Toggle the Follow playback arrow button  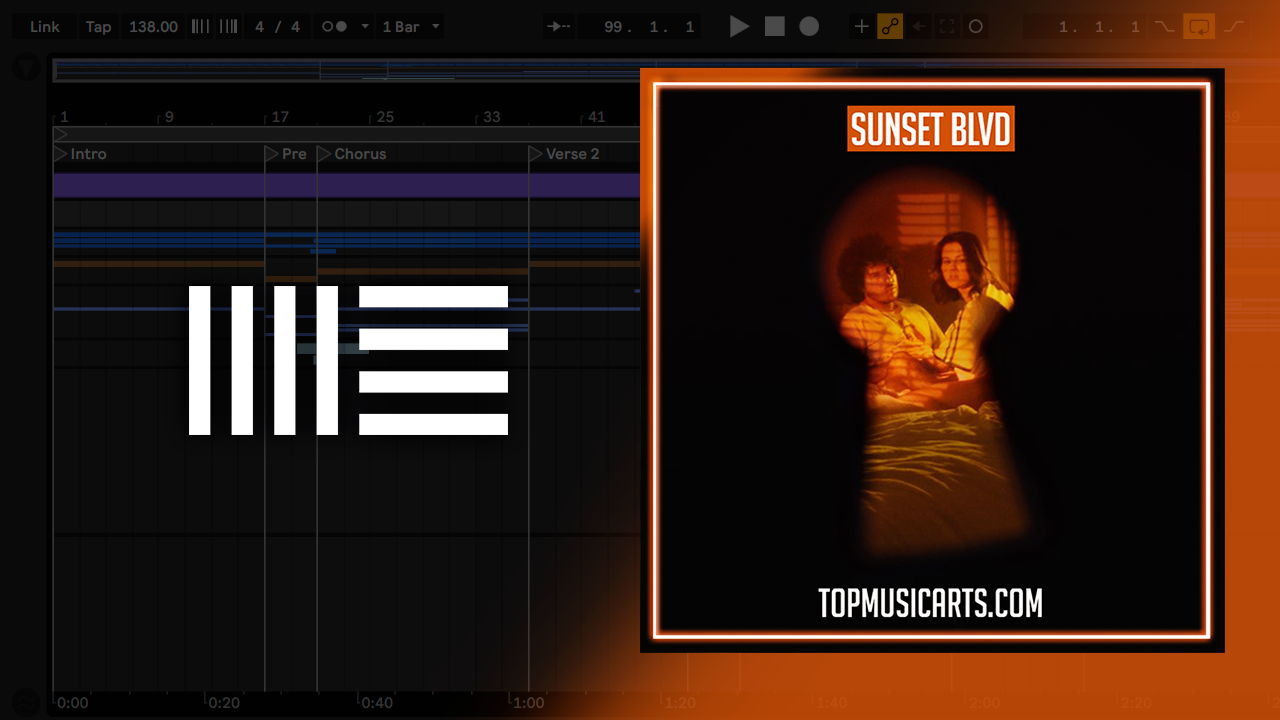(x=559, y=27)
